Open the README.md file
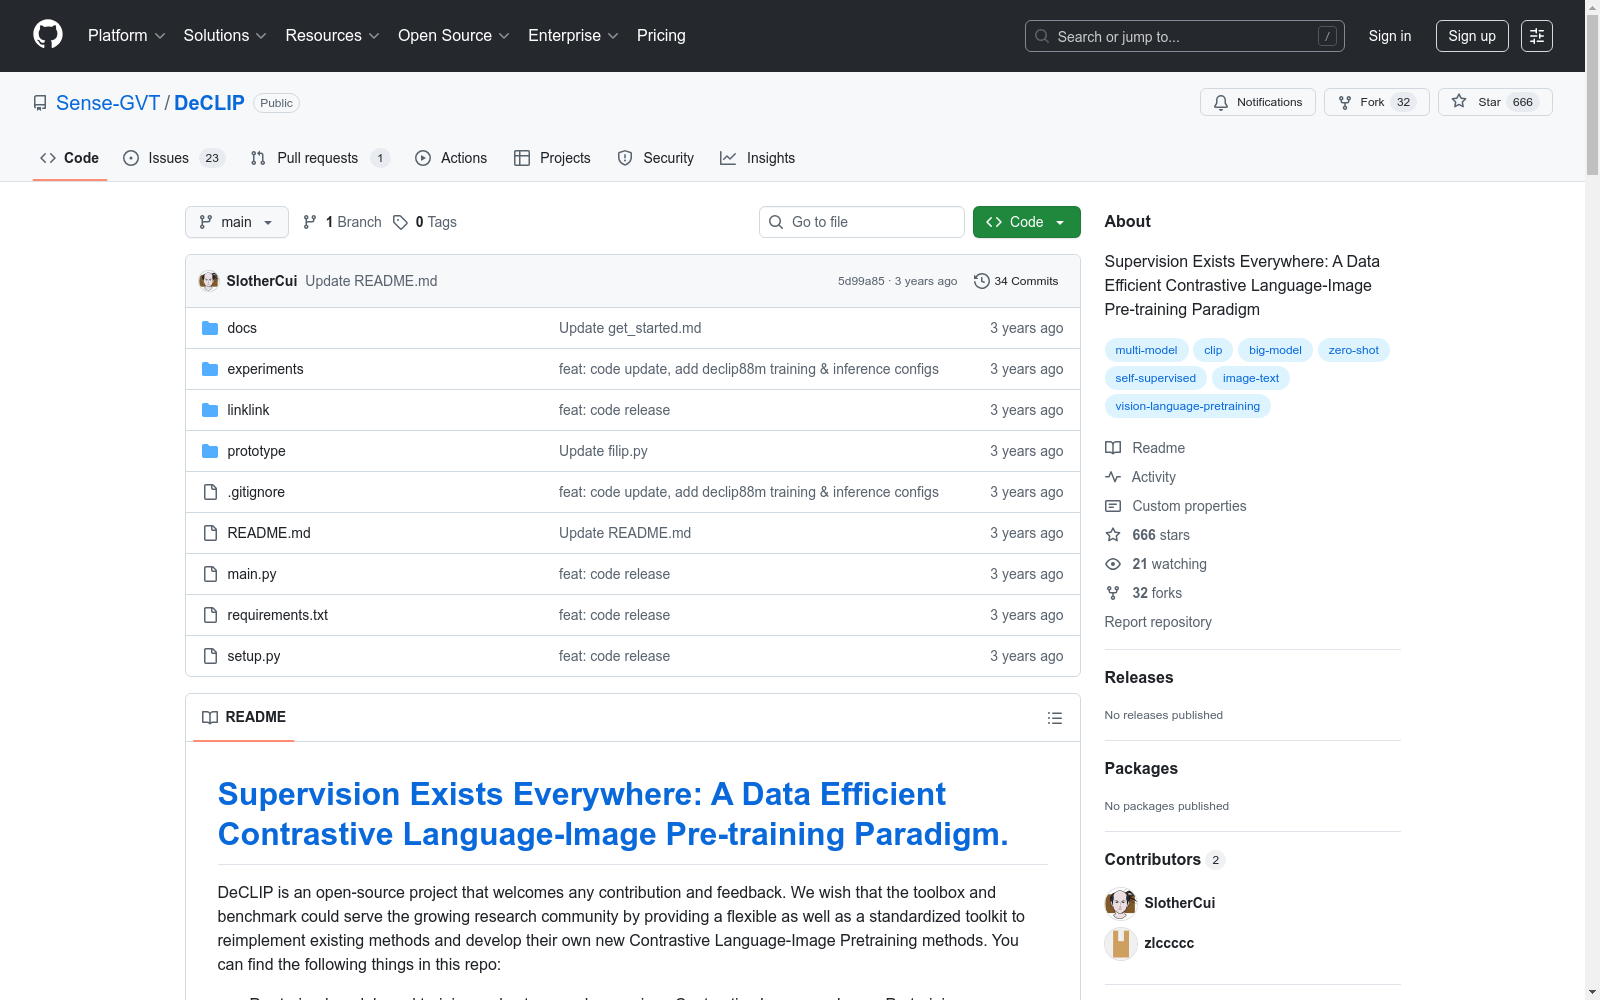The width and height of the screenshot is (1600, 1000). click(x=269, y=533)
